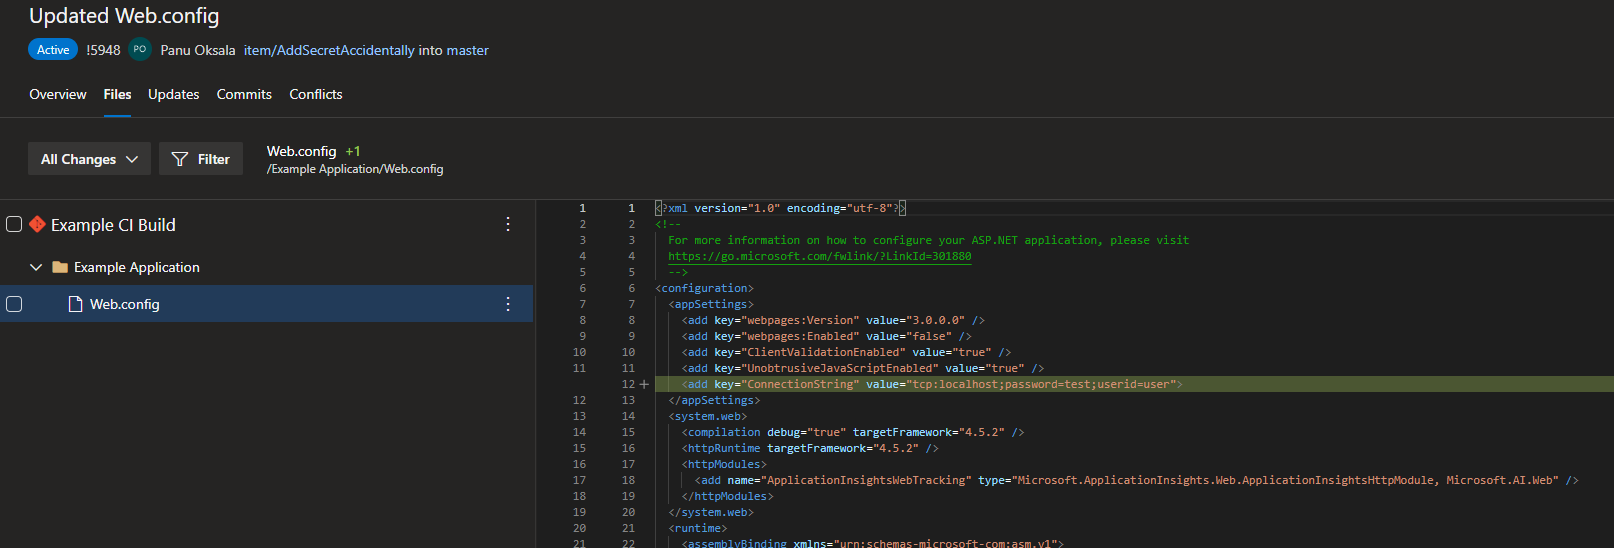Click the go.microsoft.com fwlink URL in code
1614x548 pixels.
pyautogui.click(x=819, y=256)
